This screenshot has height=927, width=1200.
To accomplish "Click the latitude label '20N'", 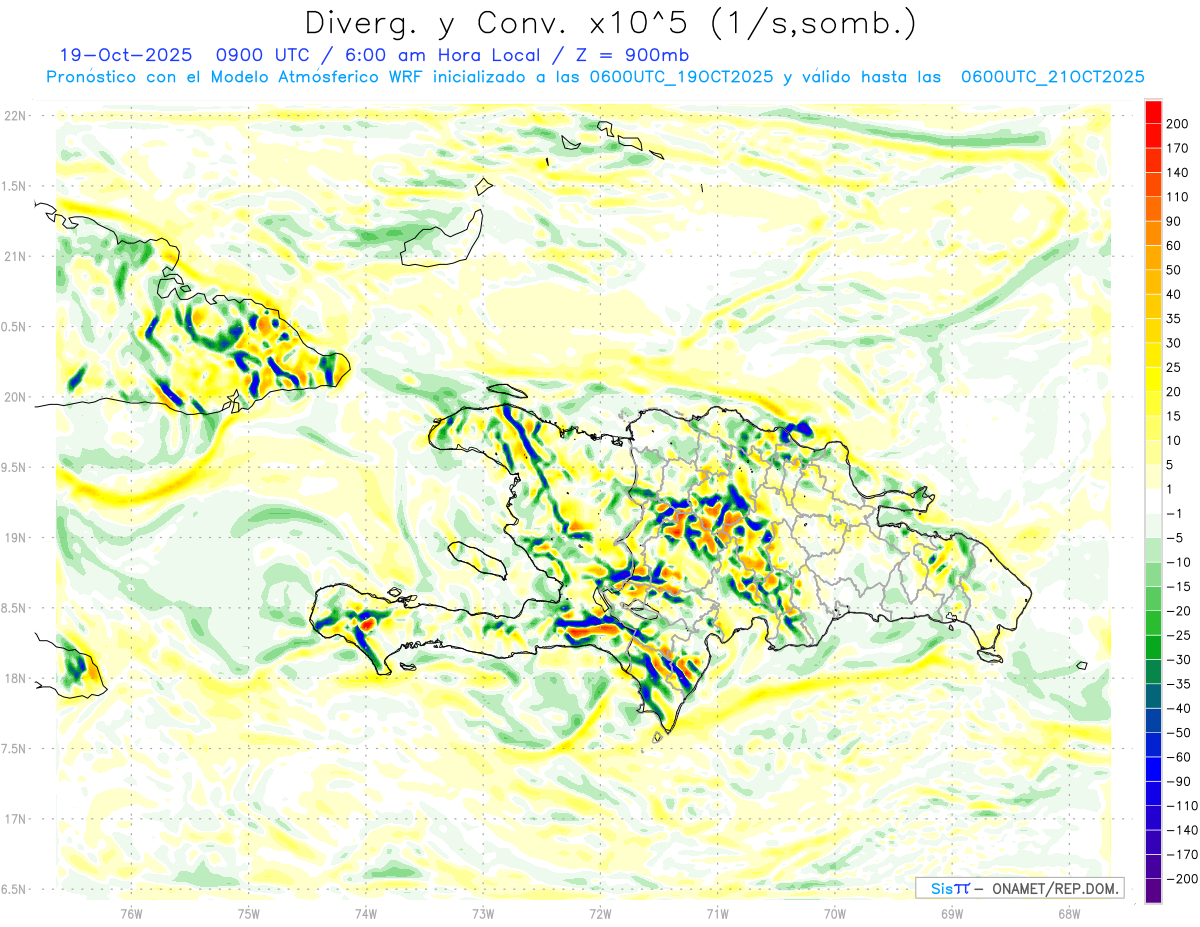I will (15, 397).
